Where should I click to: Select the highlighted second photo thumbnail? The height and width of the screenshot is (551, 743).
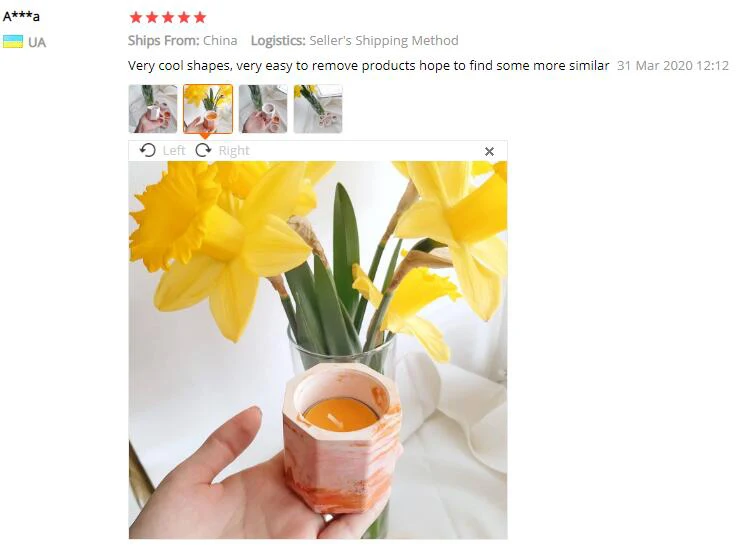point(208,109)
